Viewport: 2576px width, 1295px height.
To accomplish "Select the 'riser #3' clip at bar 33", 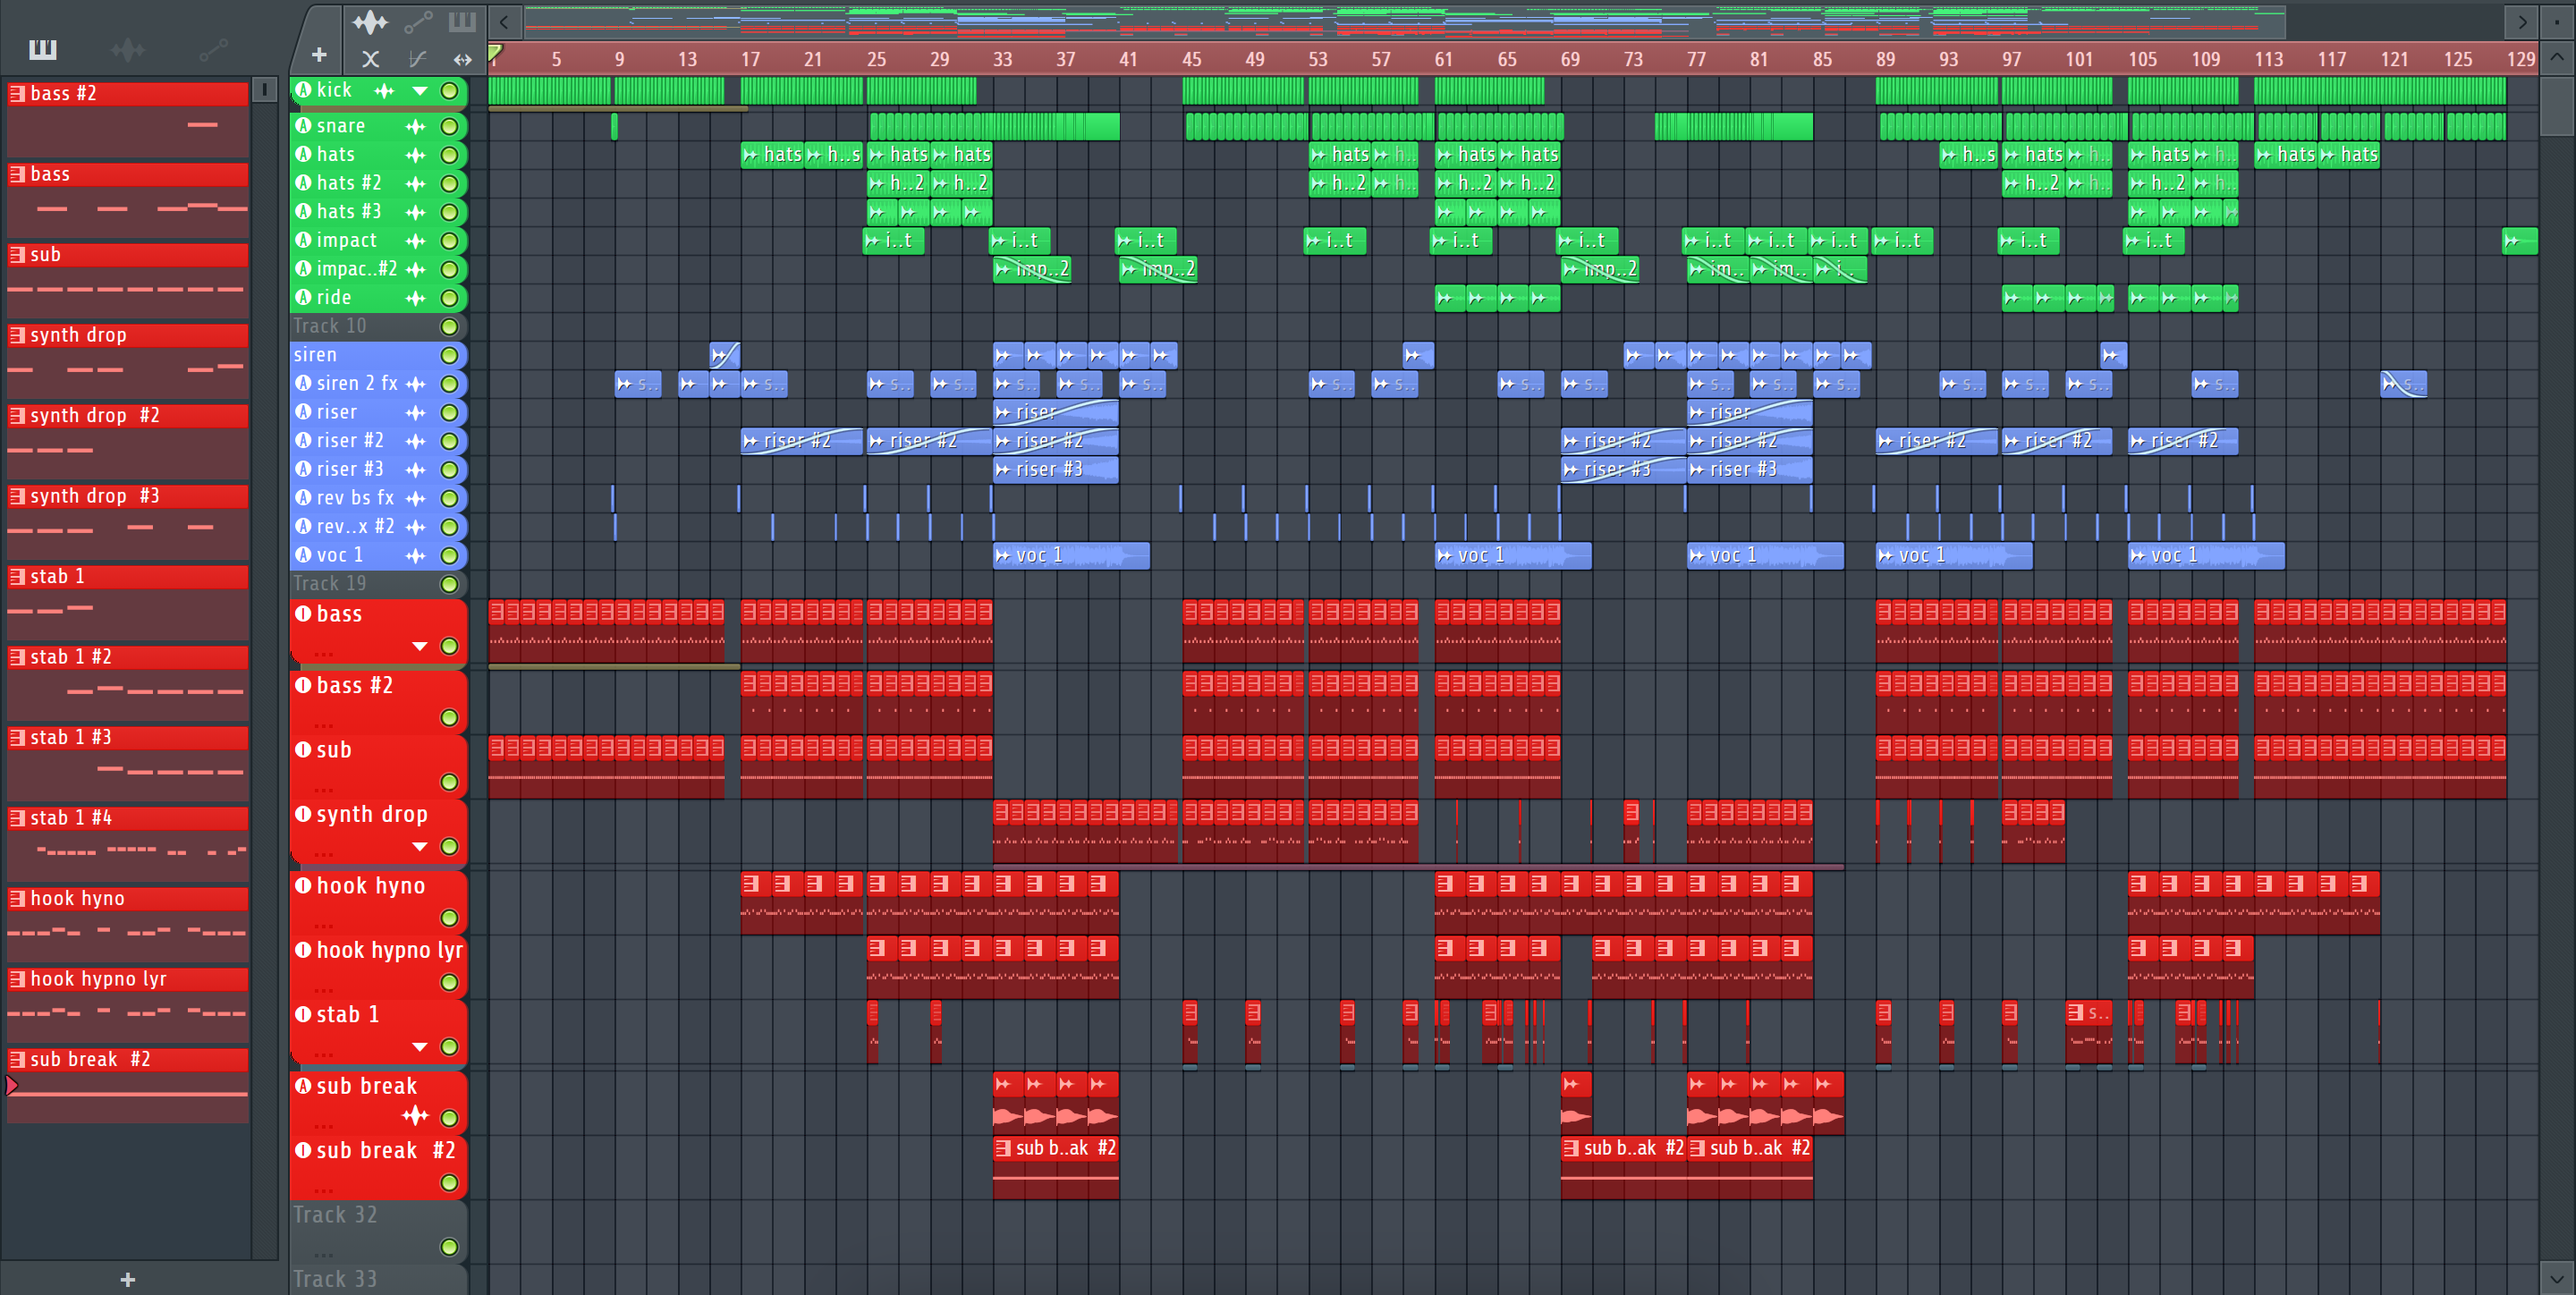I will 1055,470.
